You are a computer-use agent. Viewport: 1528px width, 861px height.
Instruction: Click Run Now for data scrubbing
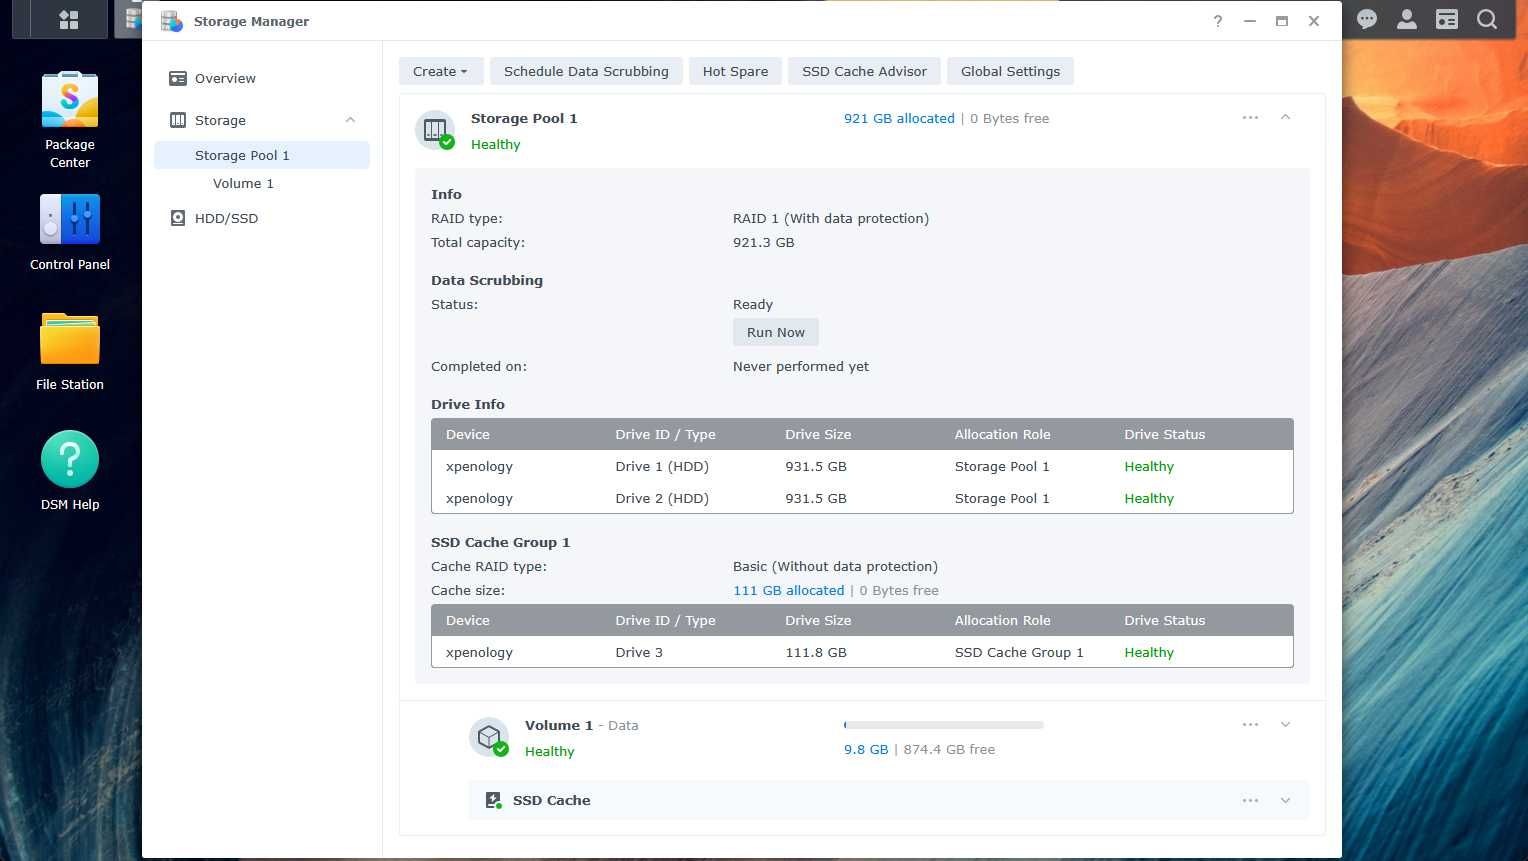775,332
